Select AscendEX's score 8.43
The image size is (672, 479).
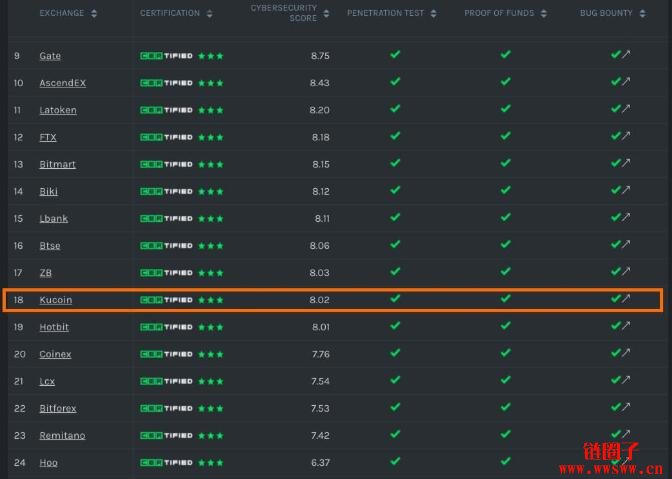coord(320,83)
